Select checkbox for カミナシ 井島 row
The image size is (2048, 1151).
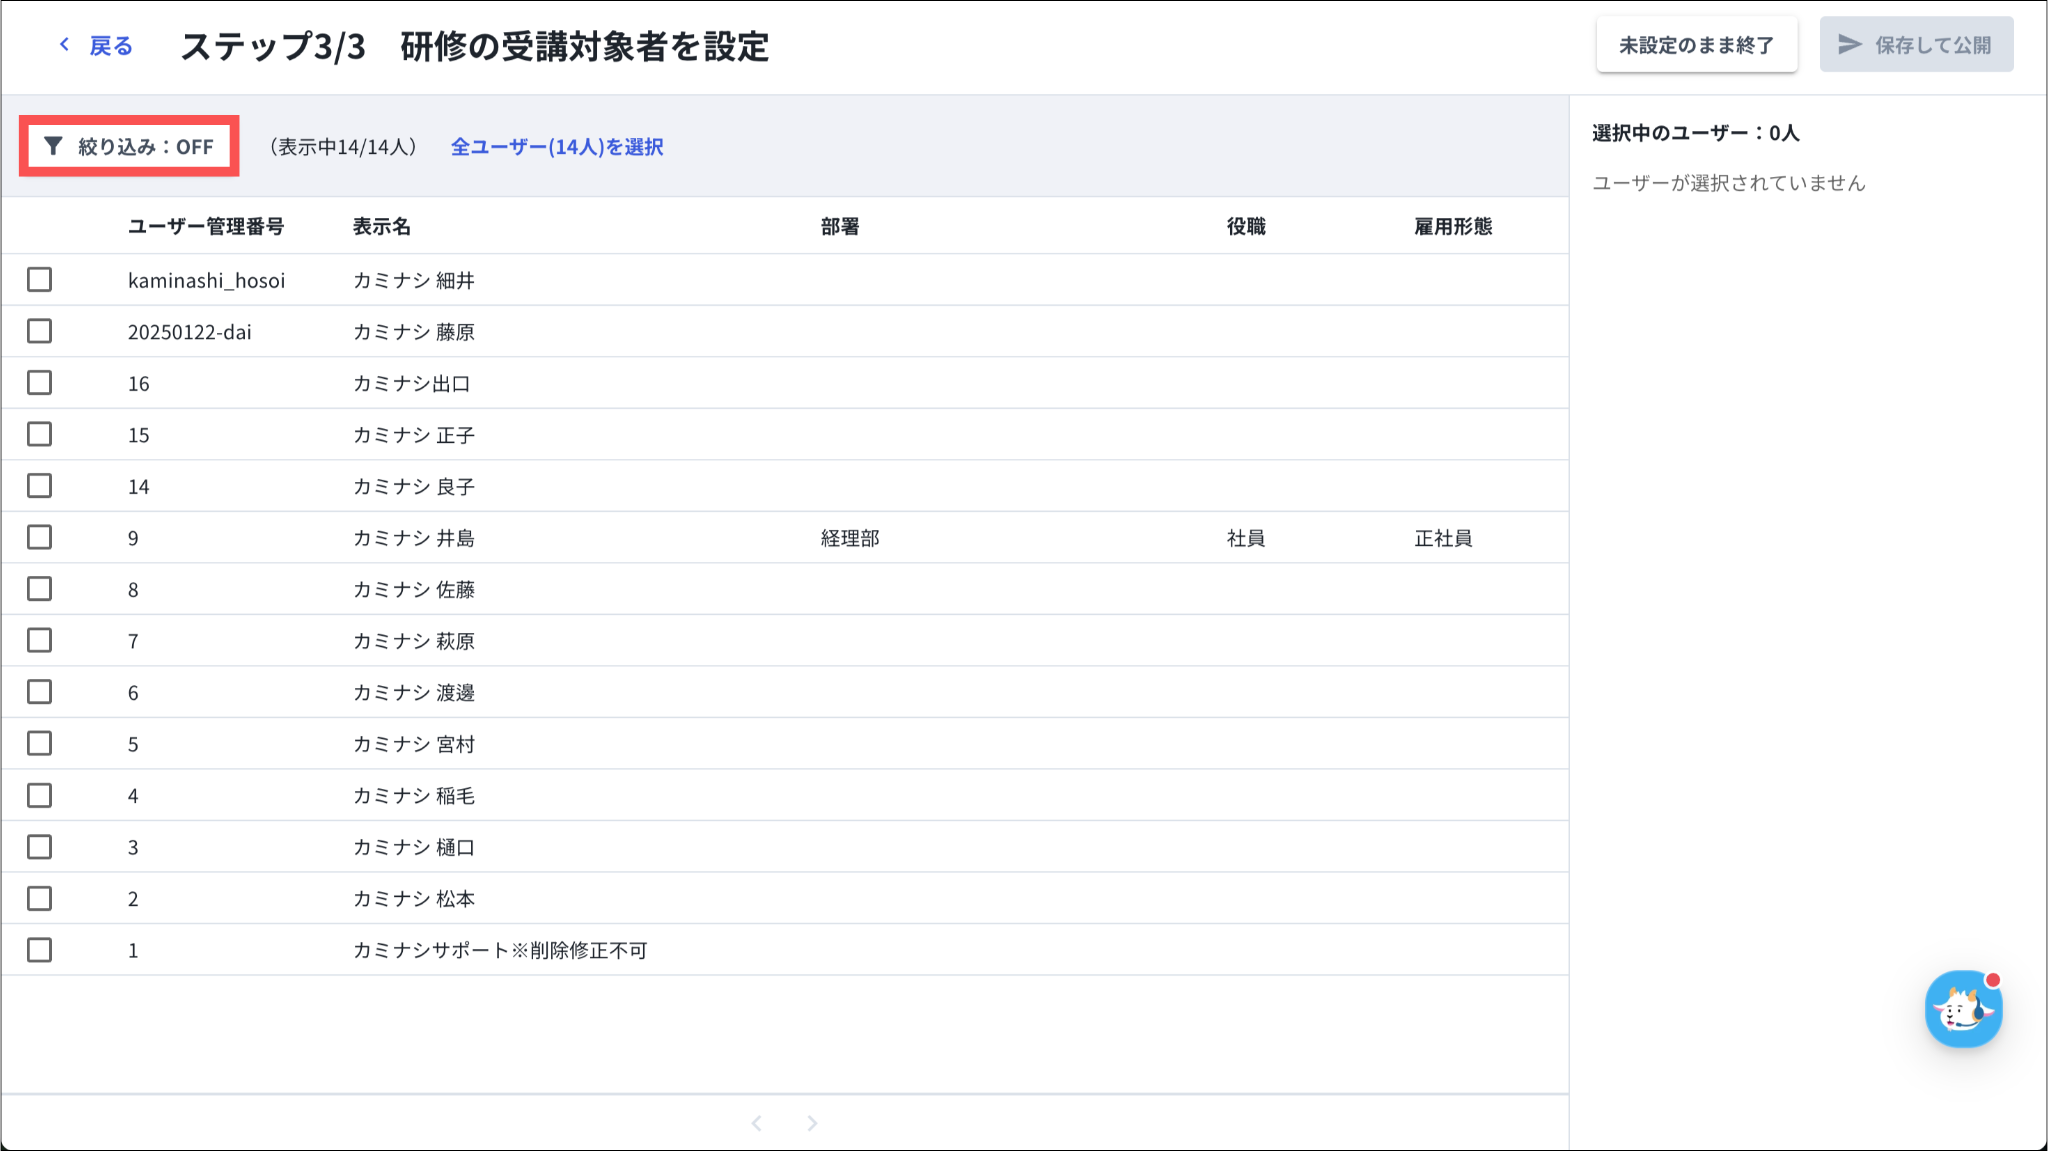click(40, 538)
